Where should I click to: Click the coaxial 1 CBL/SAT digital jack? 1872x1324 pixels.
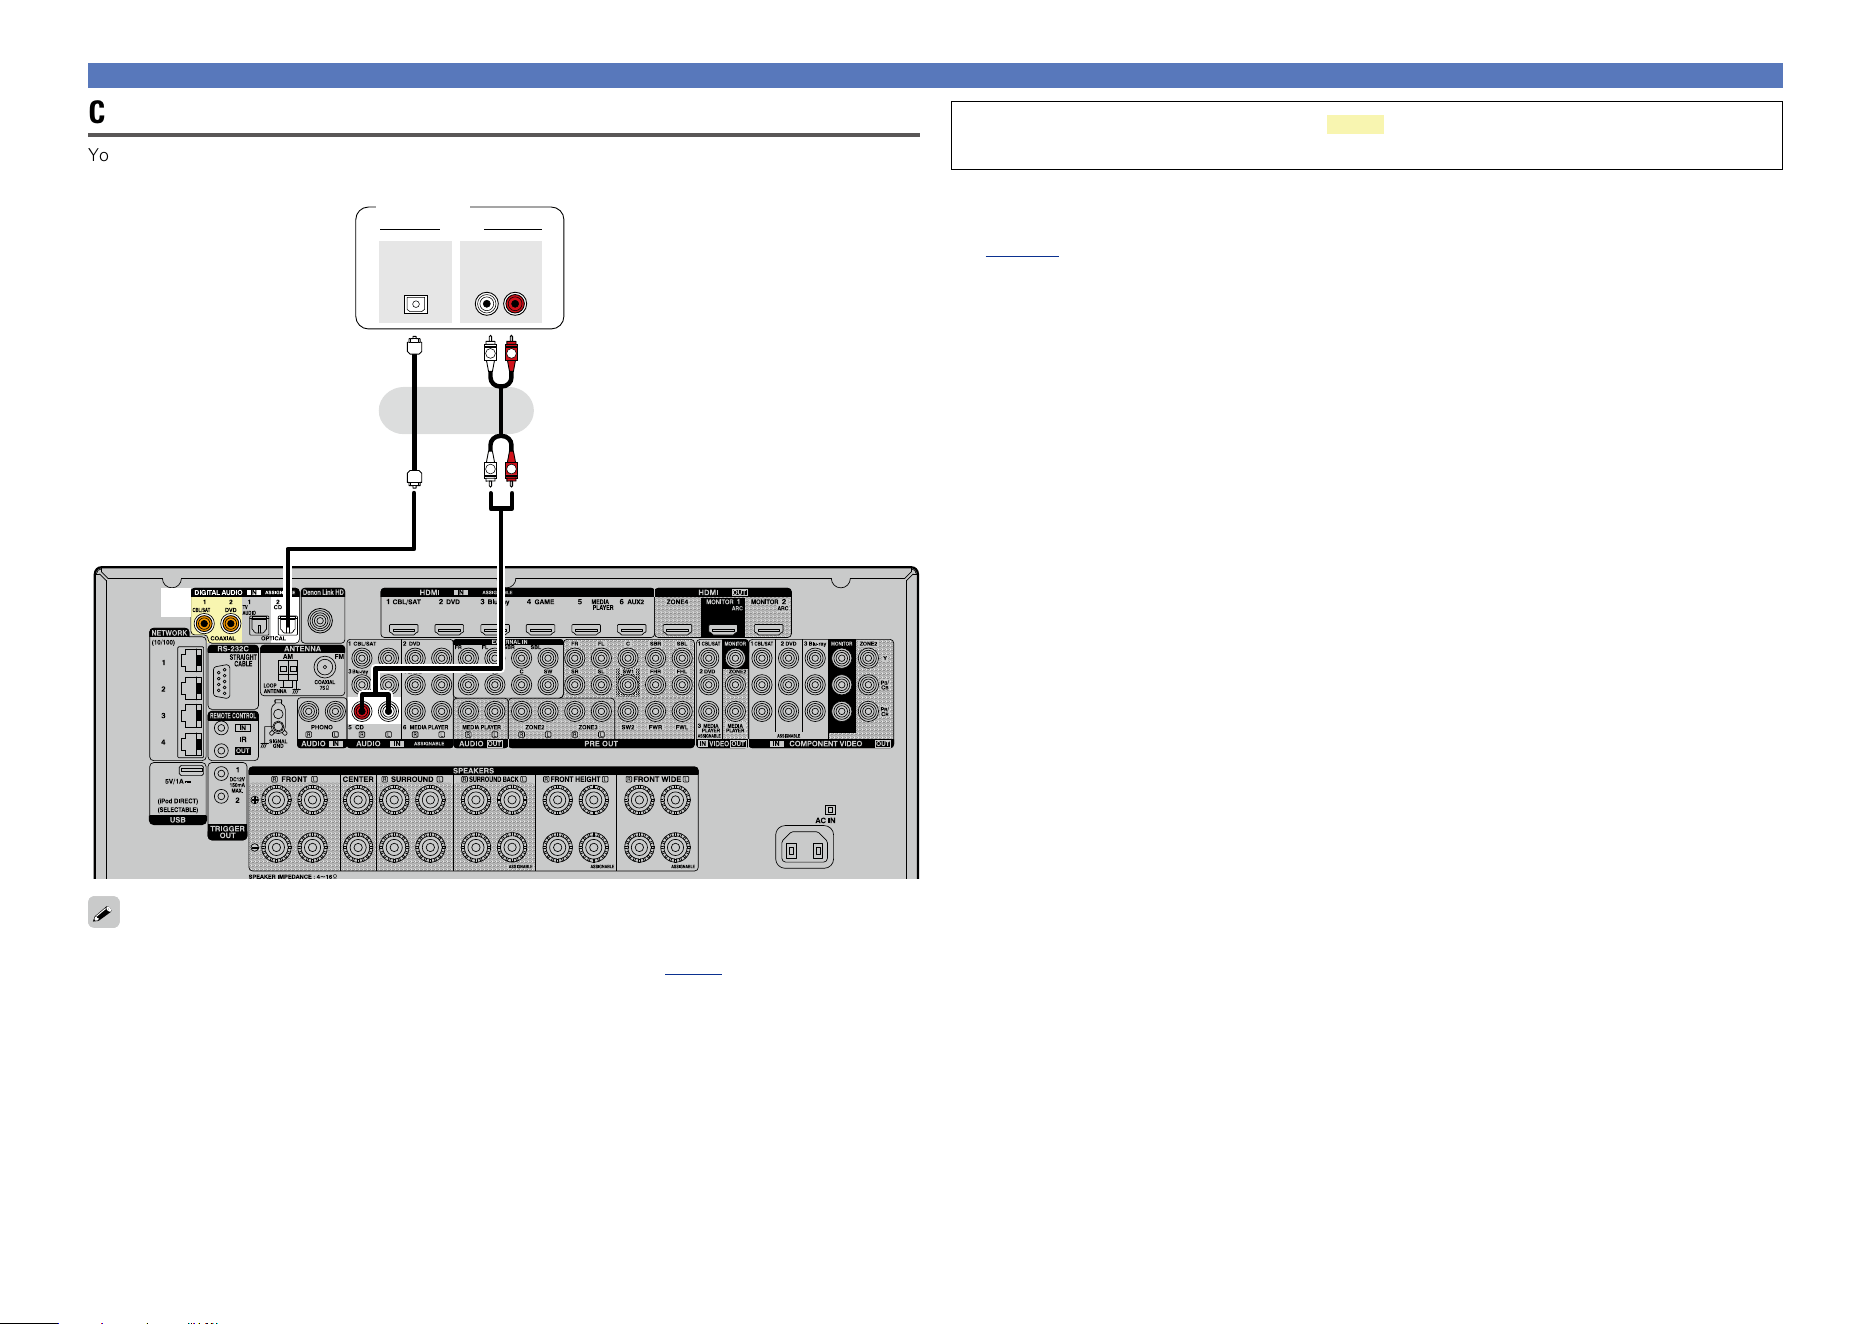pyautogui.click(x=205, y=624)
